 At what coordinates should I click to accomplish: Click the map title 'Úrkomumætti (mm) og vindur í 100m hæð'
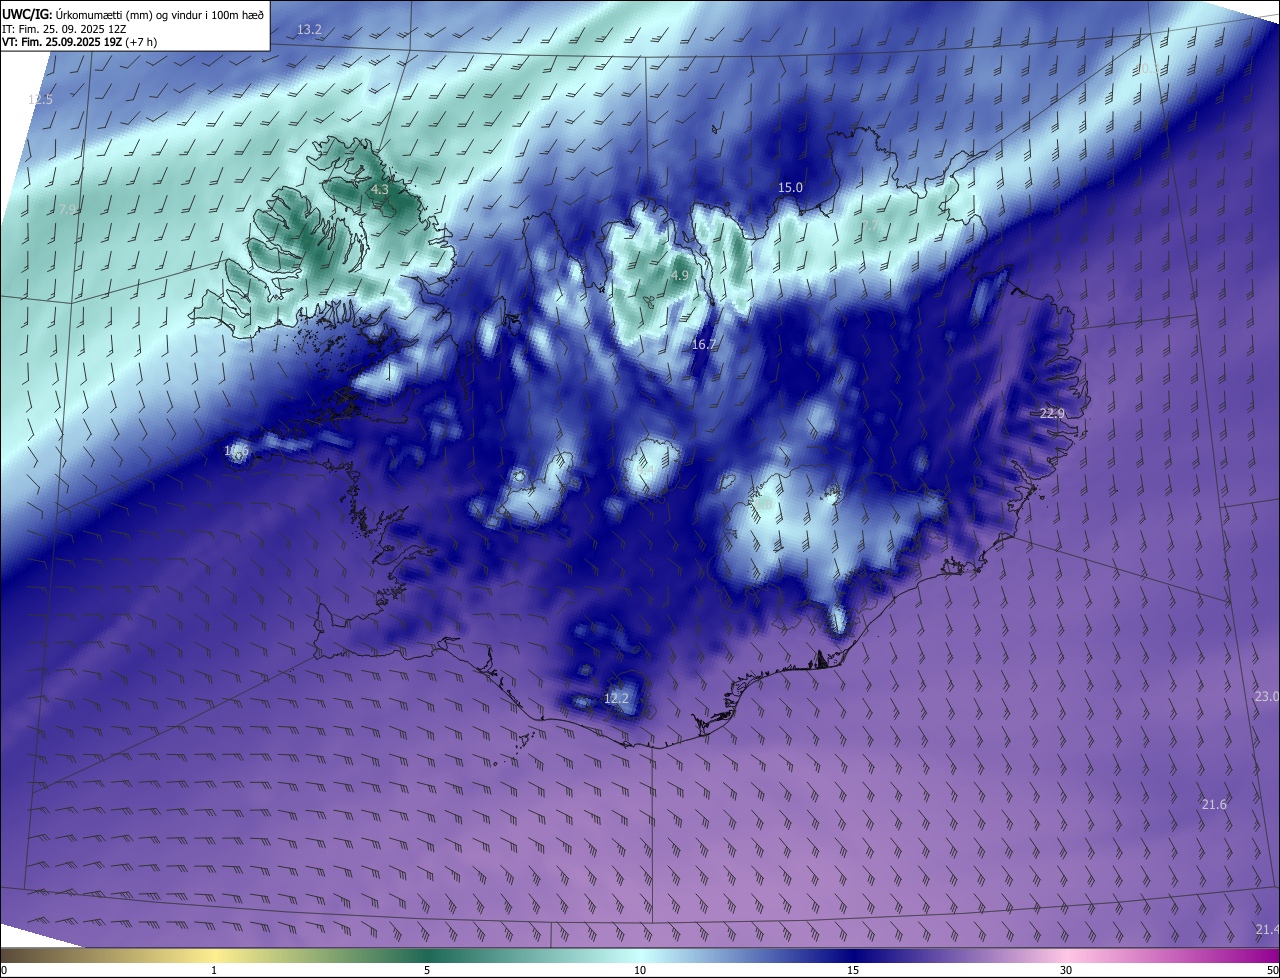tap(158, 14)
